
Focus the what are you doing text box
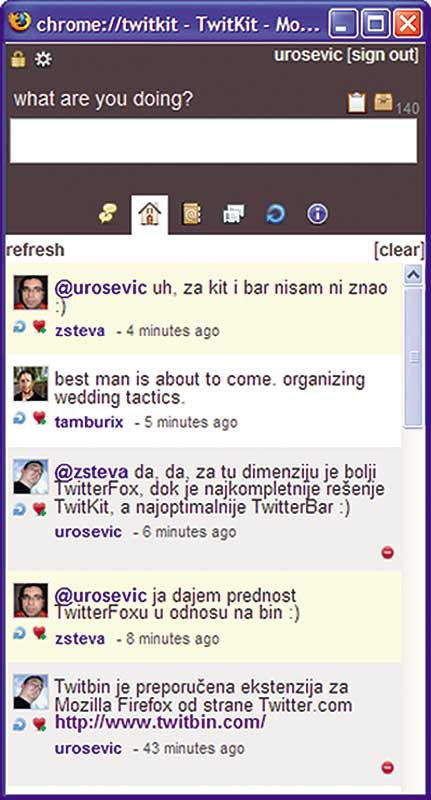(x=213, y=141)
